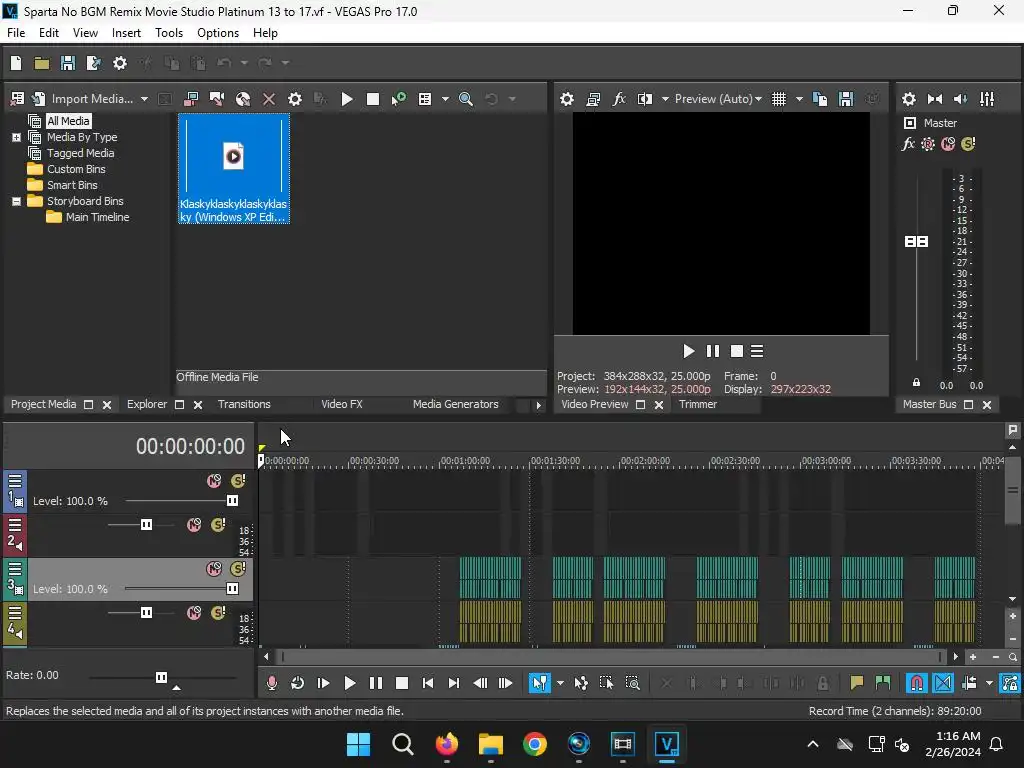Stop timeline playback in the transport bar

pyautogui.click(x=402, y=683)
